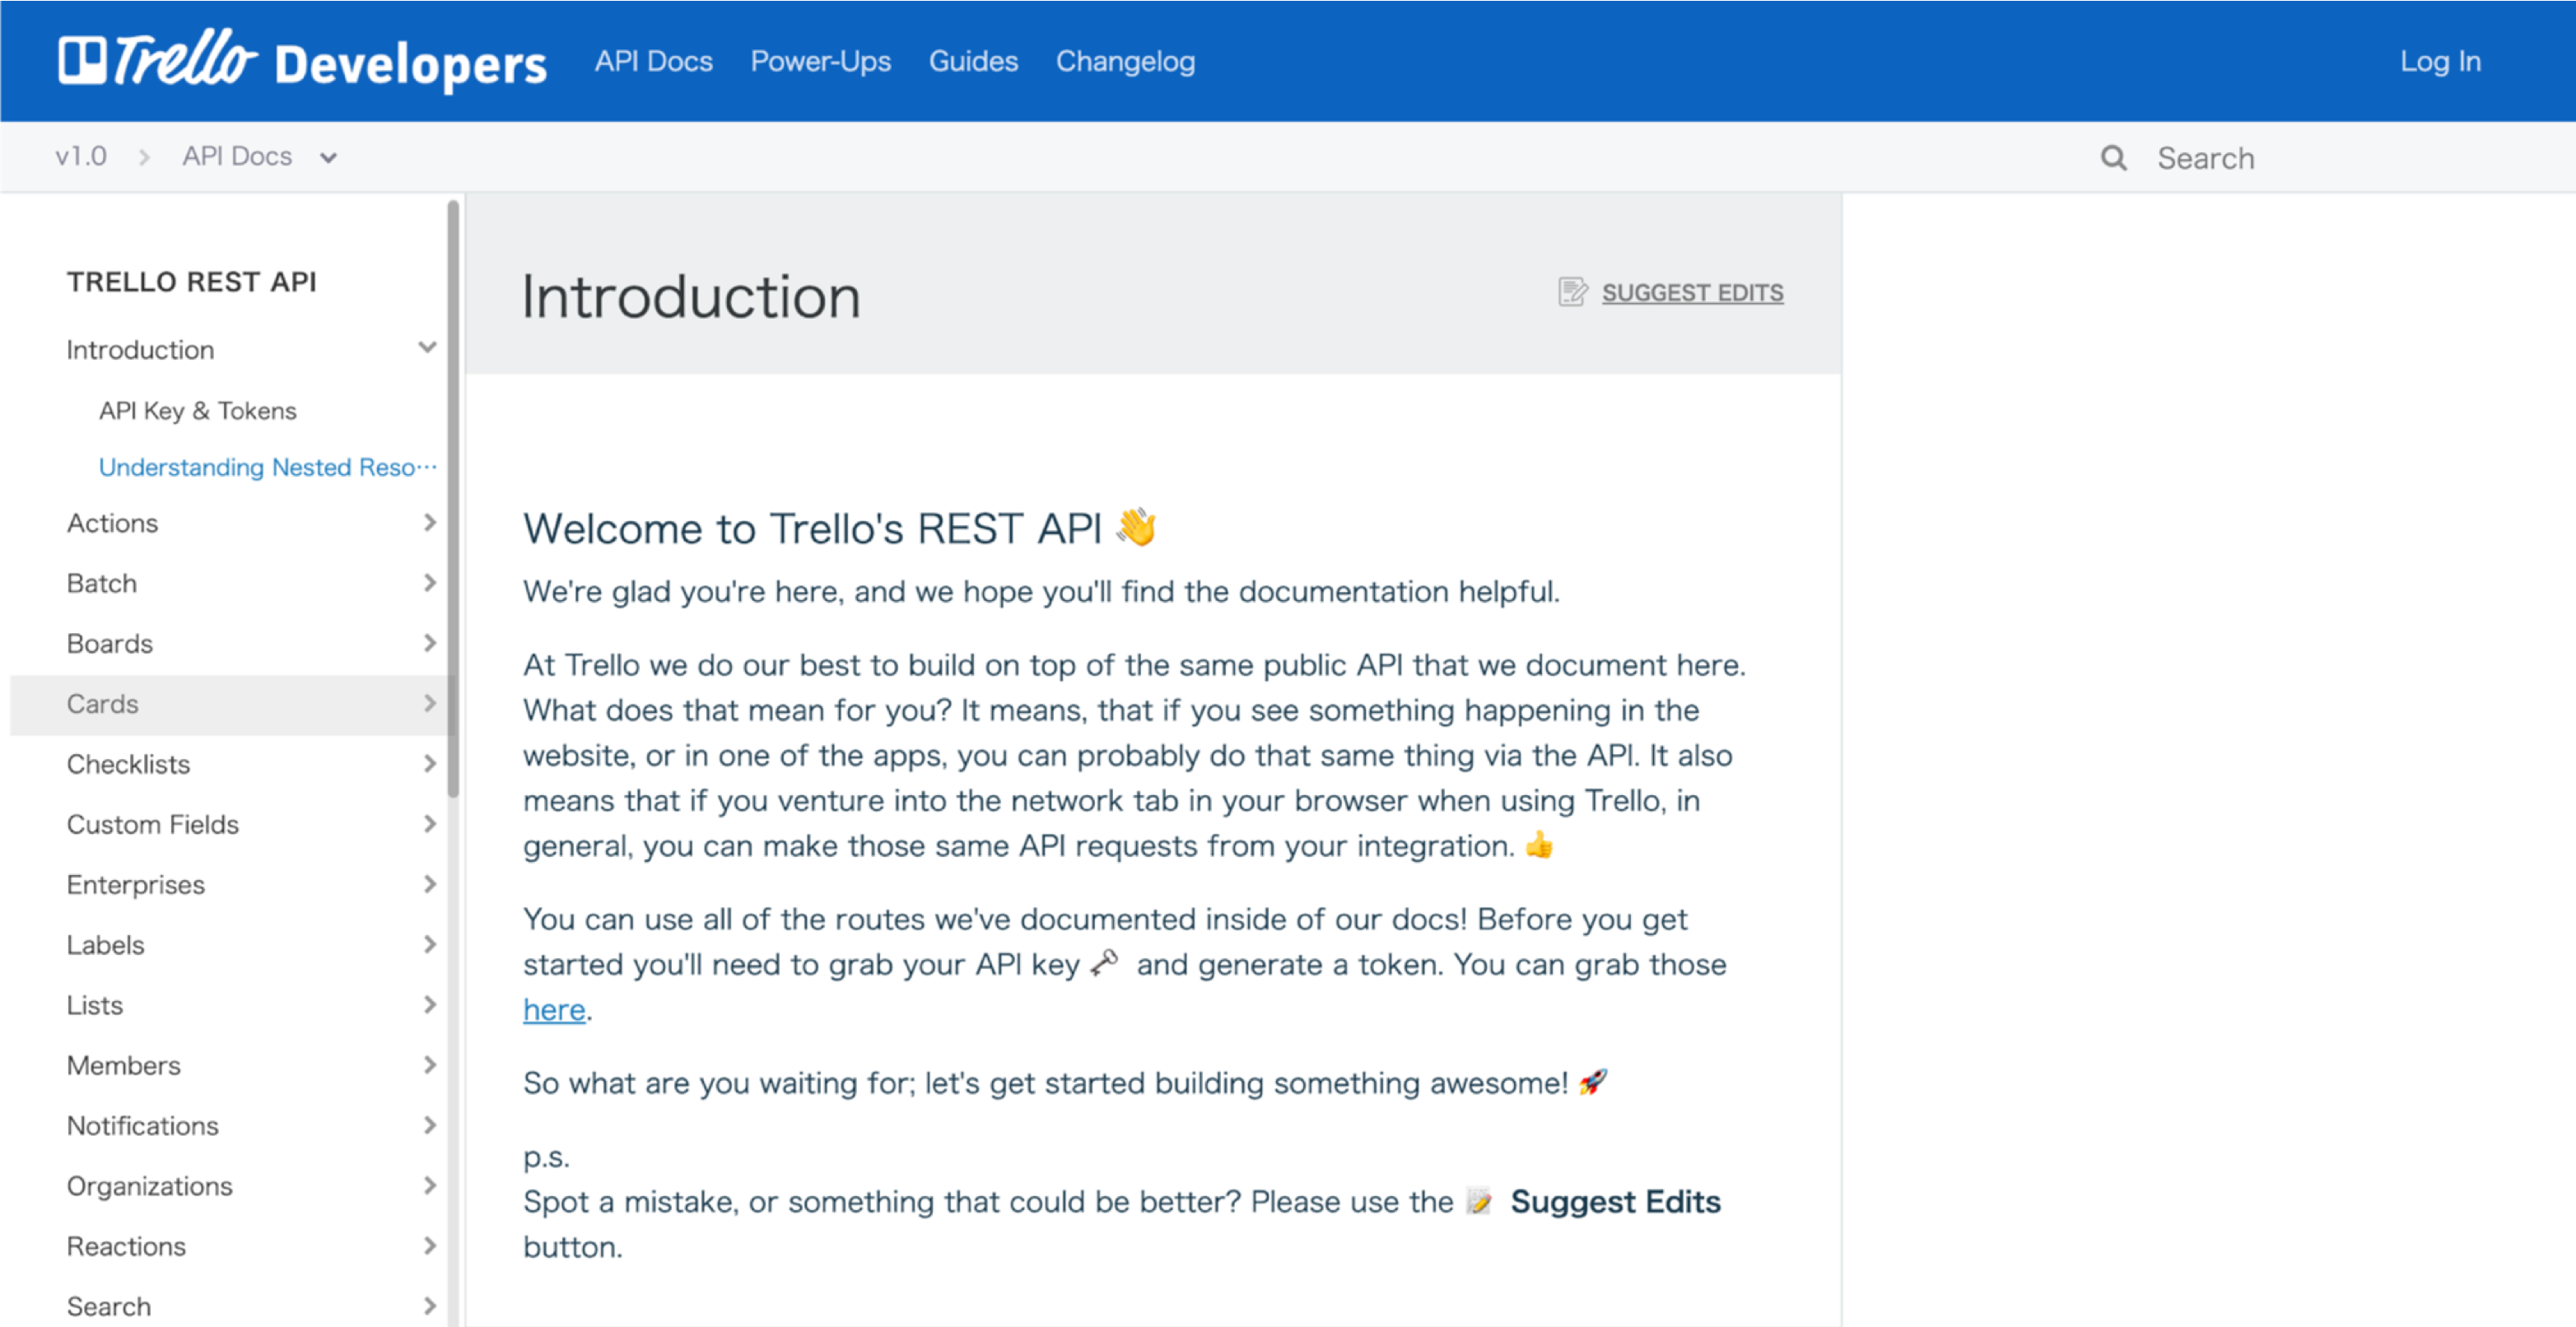The image size is (2576, 1327).
Task: Click the Suggest Edits pencil icon
Action: [1572, 292]
